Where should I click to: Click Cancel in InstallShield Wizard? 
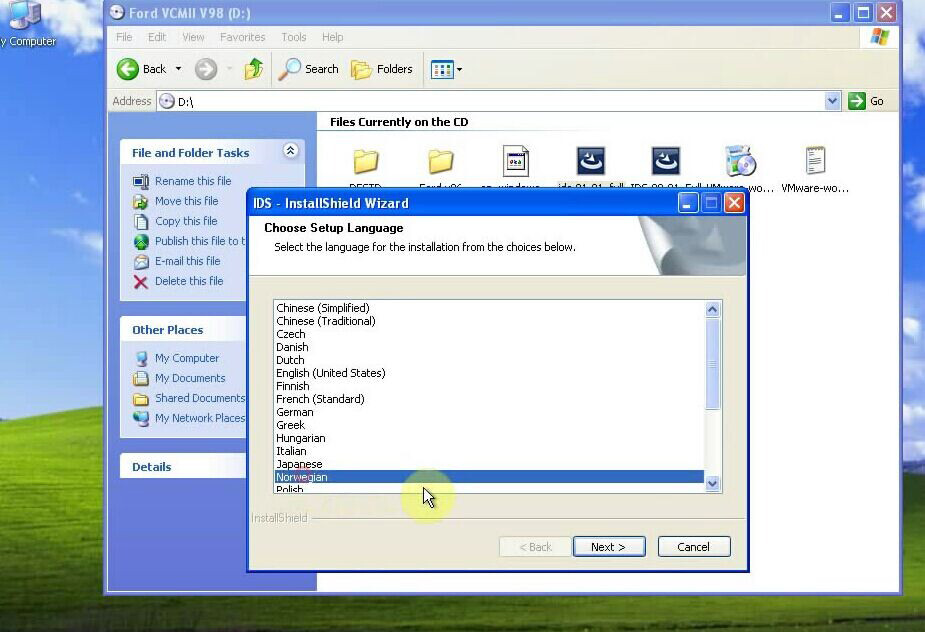pyautogui.click(x=694, y=547)
